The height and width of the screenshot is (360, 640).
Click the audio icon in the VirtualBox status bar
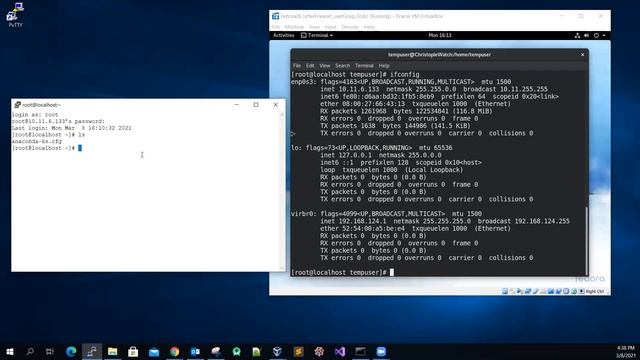click(x=520, y=291)
